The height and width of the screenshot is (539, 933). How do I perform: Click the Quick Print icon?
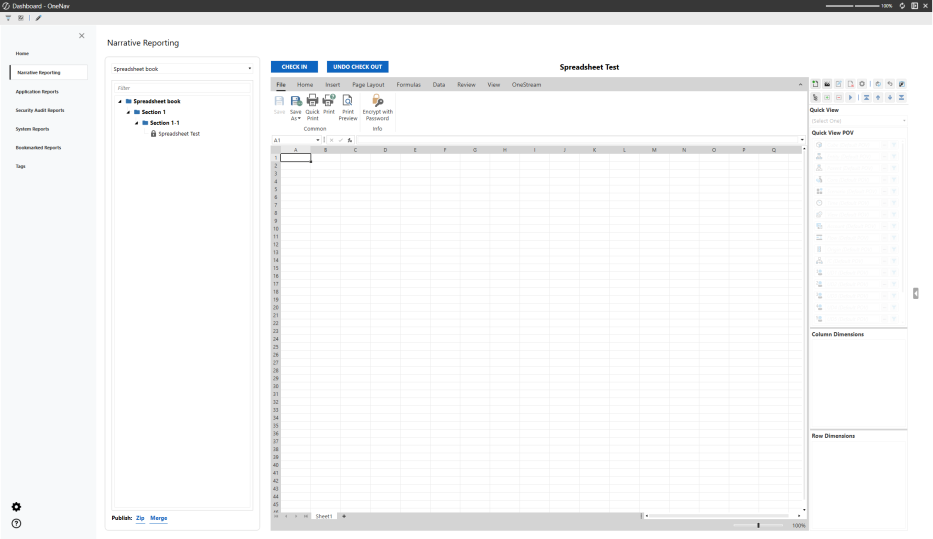pyautogui.click(x=312, y=101)
